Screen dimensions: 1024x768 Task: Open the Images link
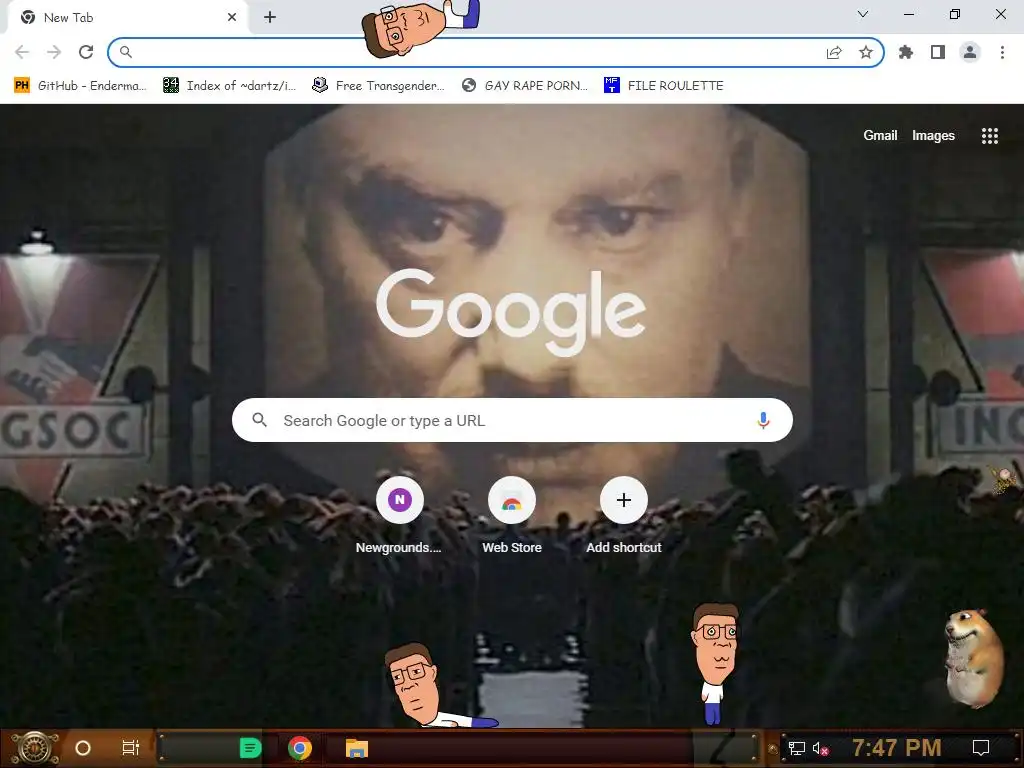933,136
